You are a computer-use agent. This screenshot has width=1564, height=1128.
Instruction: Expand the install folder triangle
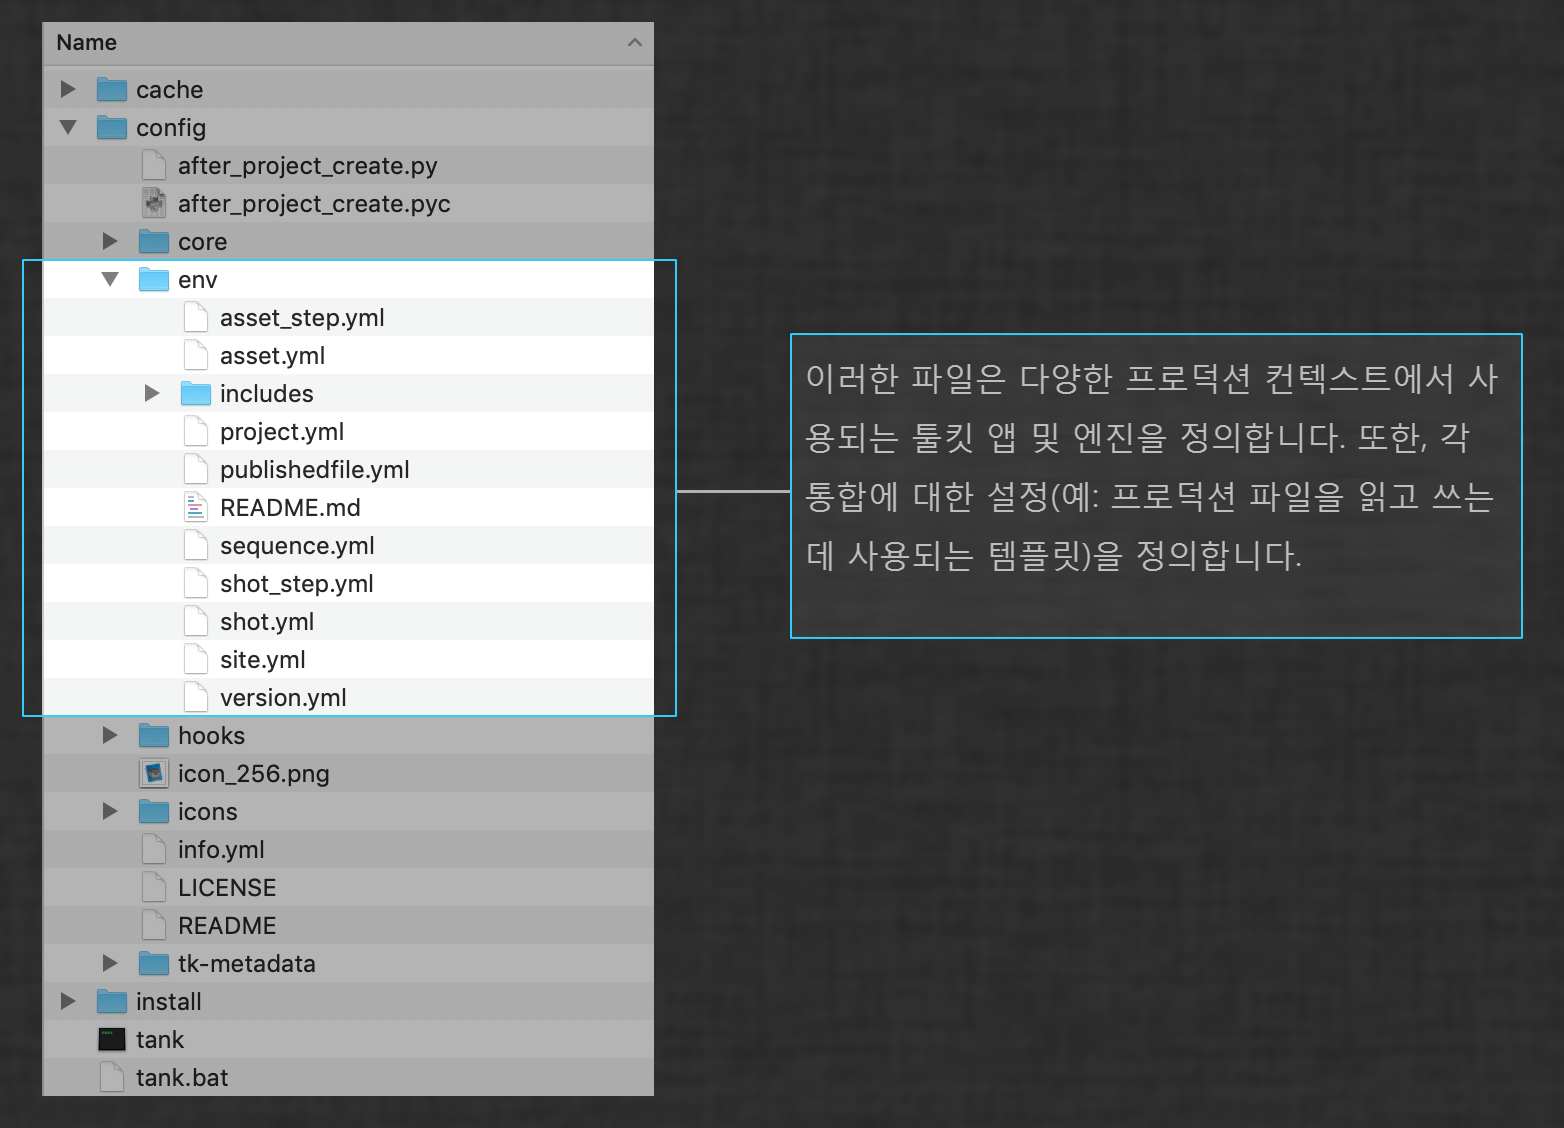click(68, 1001)
